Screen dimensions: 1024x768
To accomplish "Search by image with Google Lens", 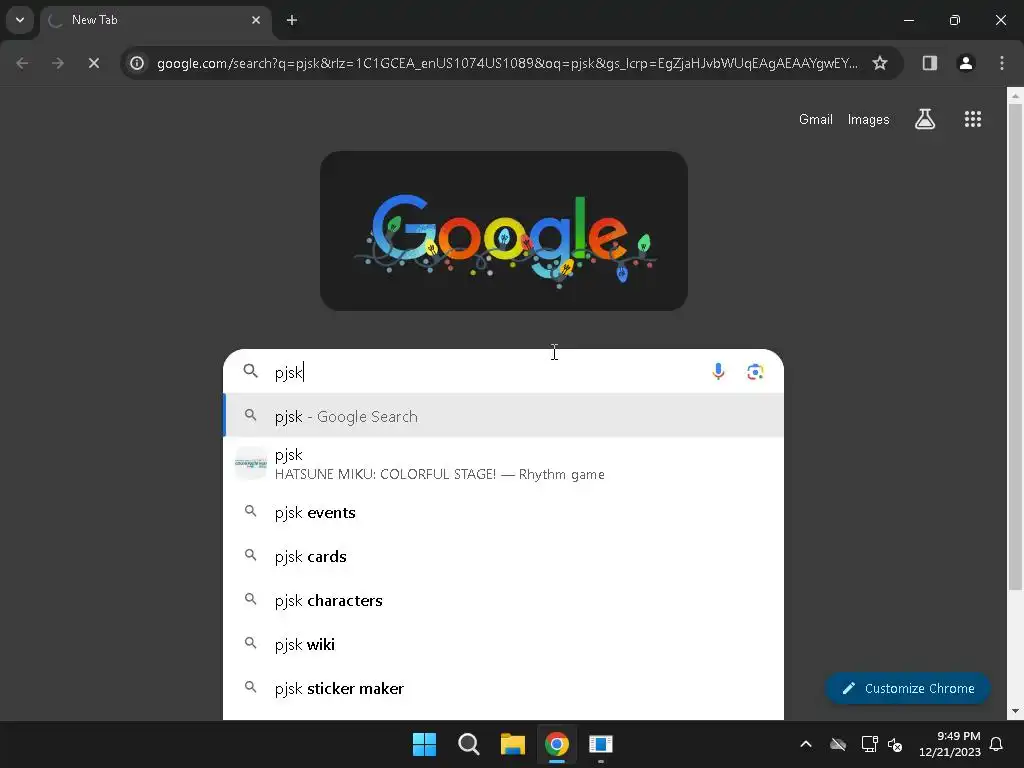I will (x=756, y=372).
